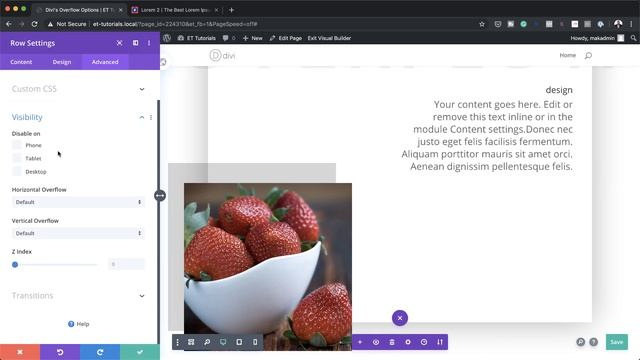The height and width of the screenshot is (360, 640).
Task: Switch to the Design tab
Action: (x=62, y=62)
